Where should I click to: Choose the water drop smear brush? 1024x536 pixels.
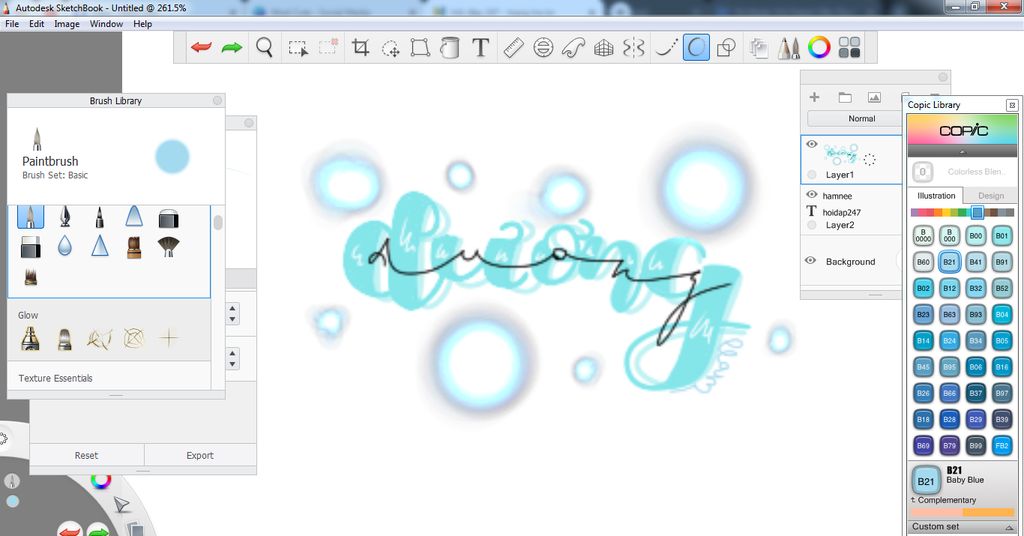[x=65, y=245]
